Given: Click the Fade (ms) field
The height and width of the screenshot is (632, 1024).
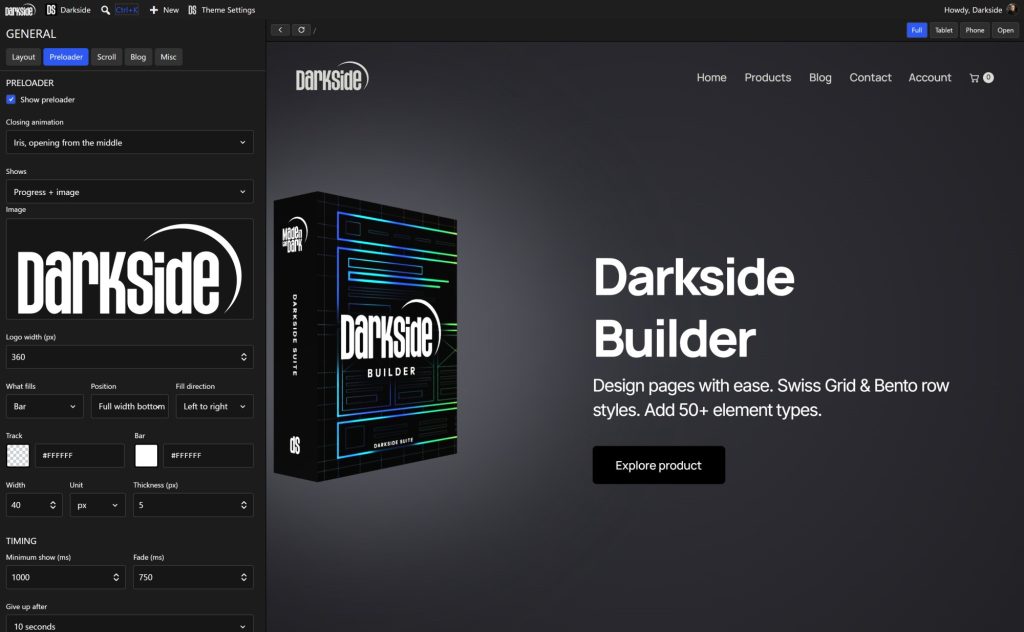Looking at the screenshot, I should point(193,577).
